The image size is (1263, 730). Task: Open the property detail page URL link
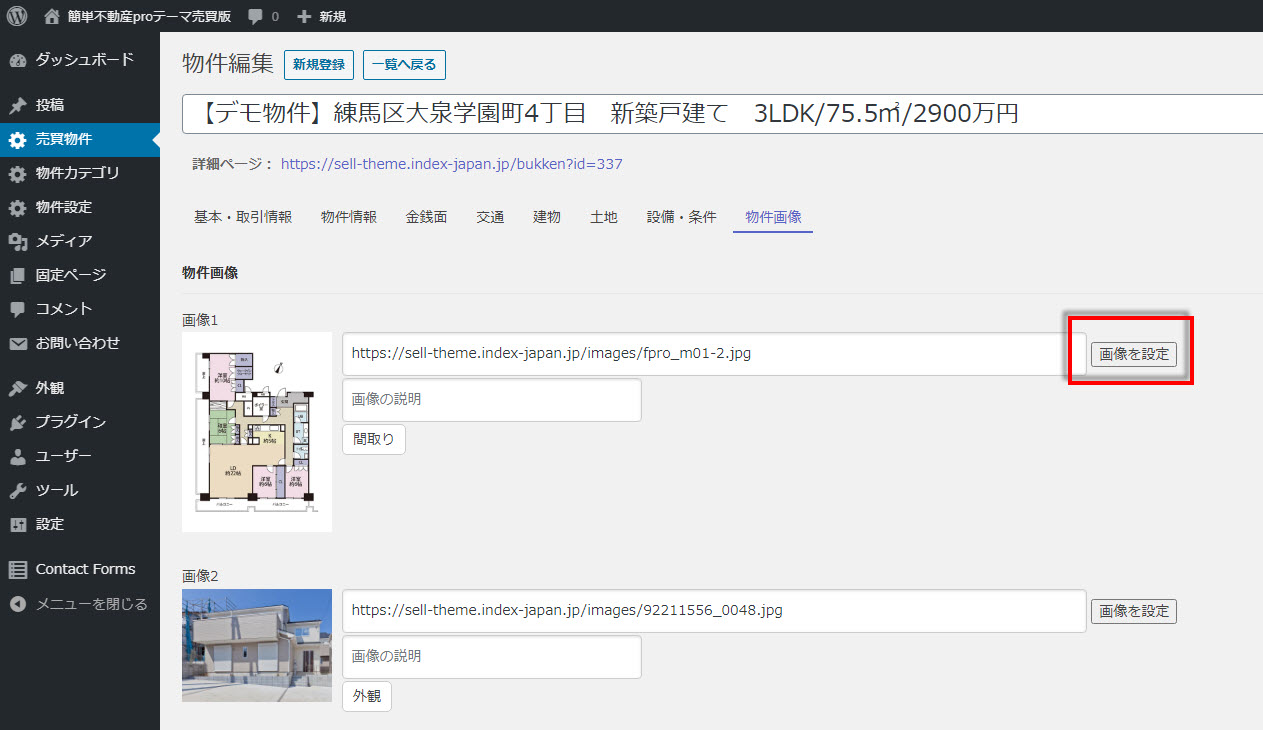[451, 164]
